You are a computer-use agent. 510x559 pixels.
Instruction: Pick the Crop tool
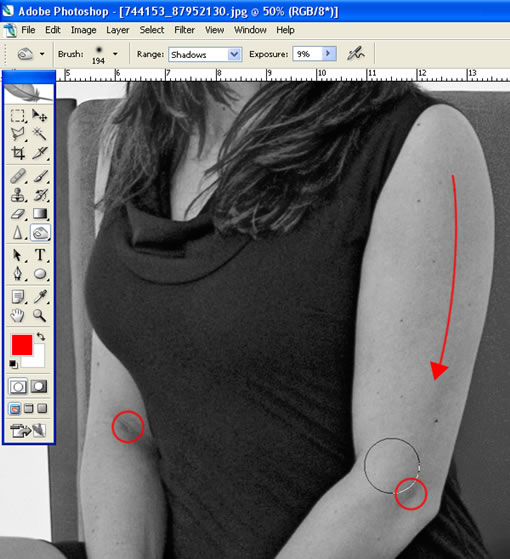[17, 153]
